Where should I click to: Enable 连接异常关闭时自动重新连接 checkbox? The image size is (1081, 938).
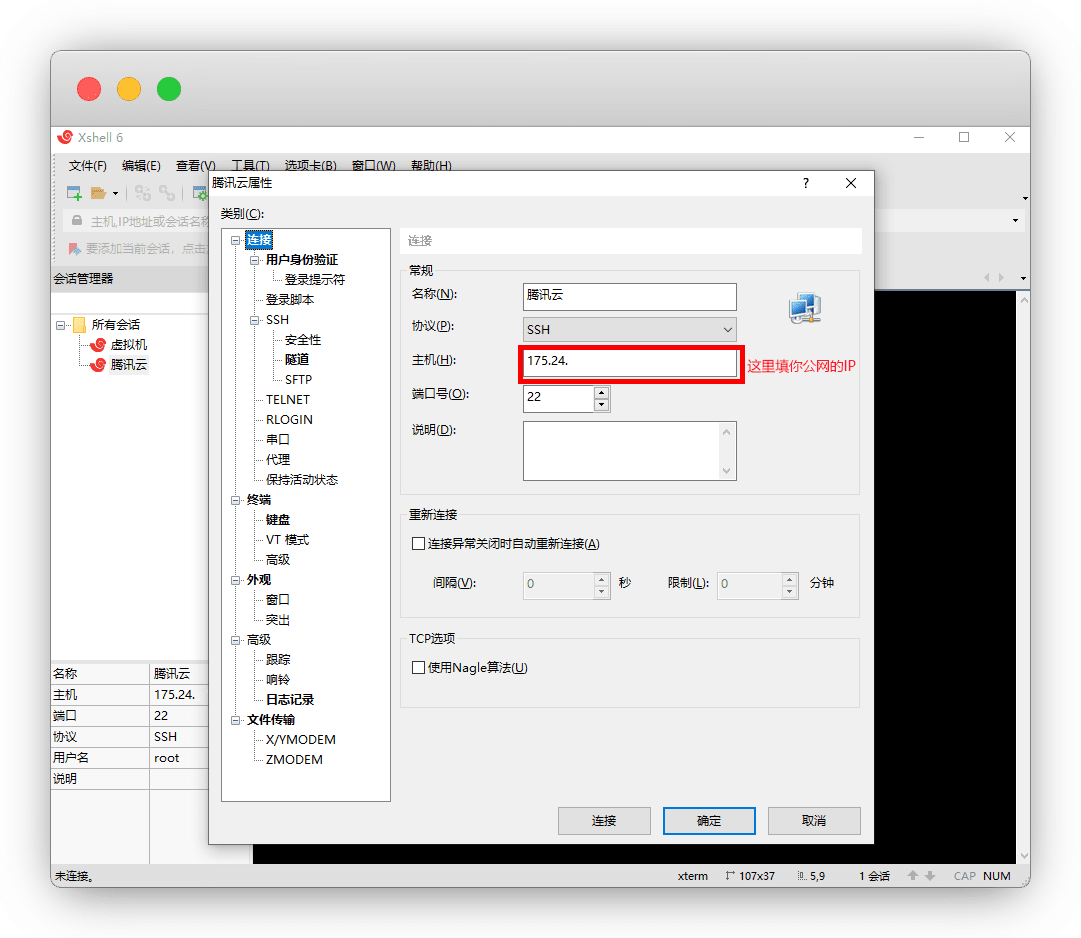[x=419, y=544]
